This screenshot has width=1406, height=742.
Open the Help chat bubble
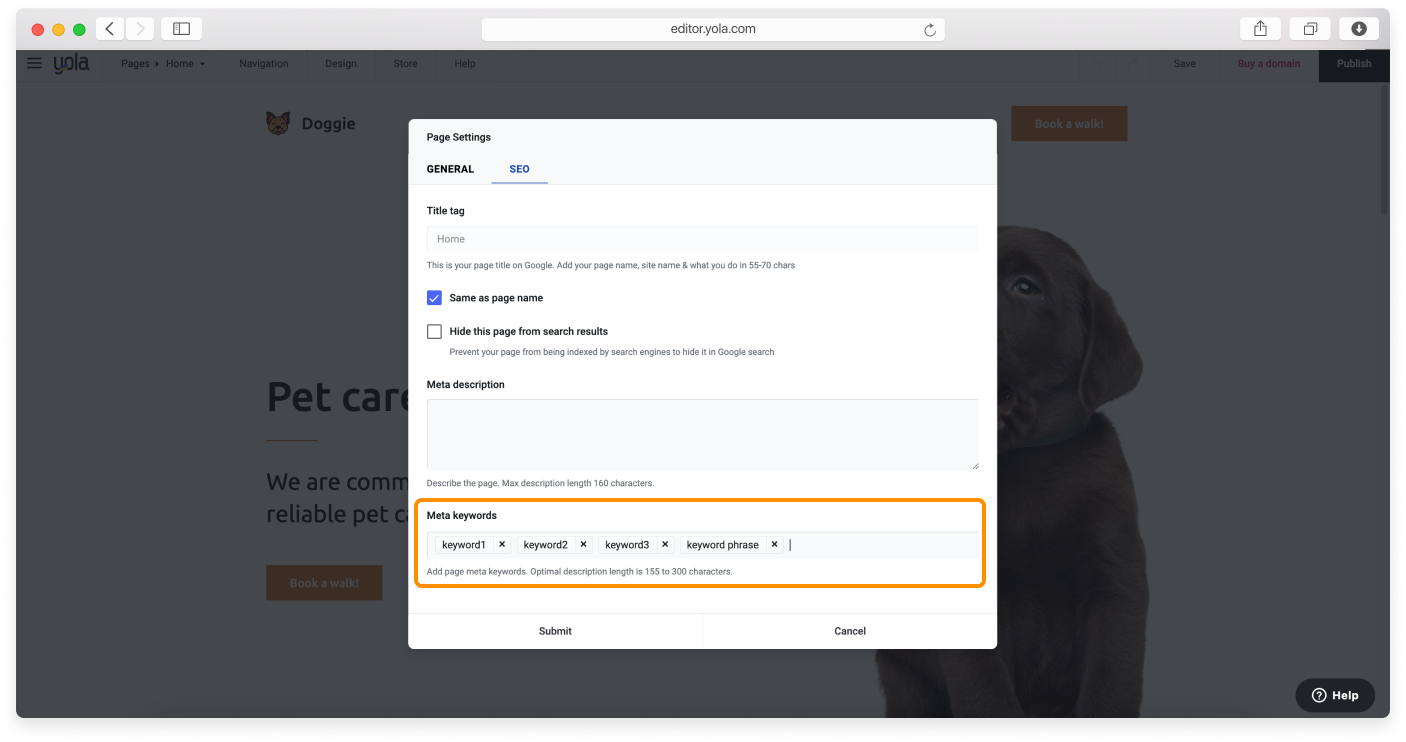click(1334, 695)
